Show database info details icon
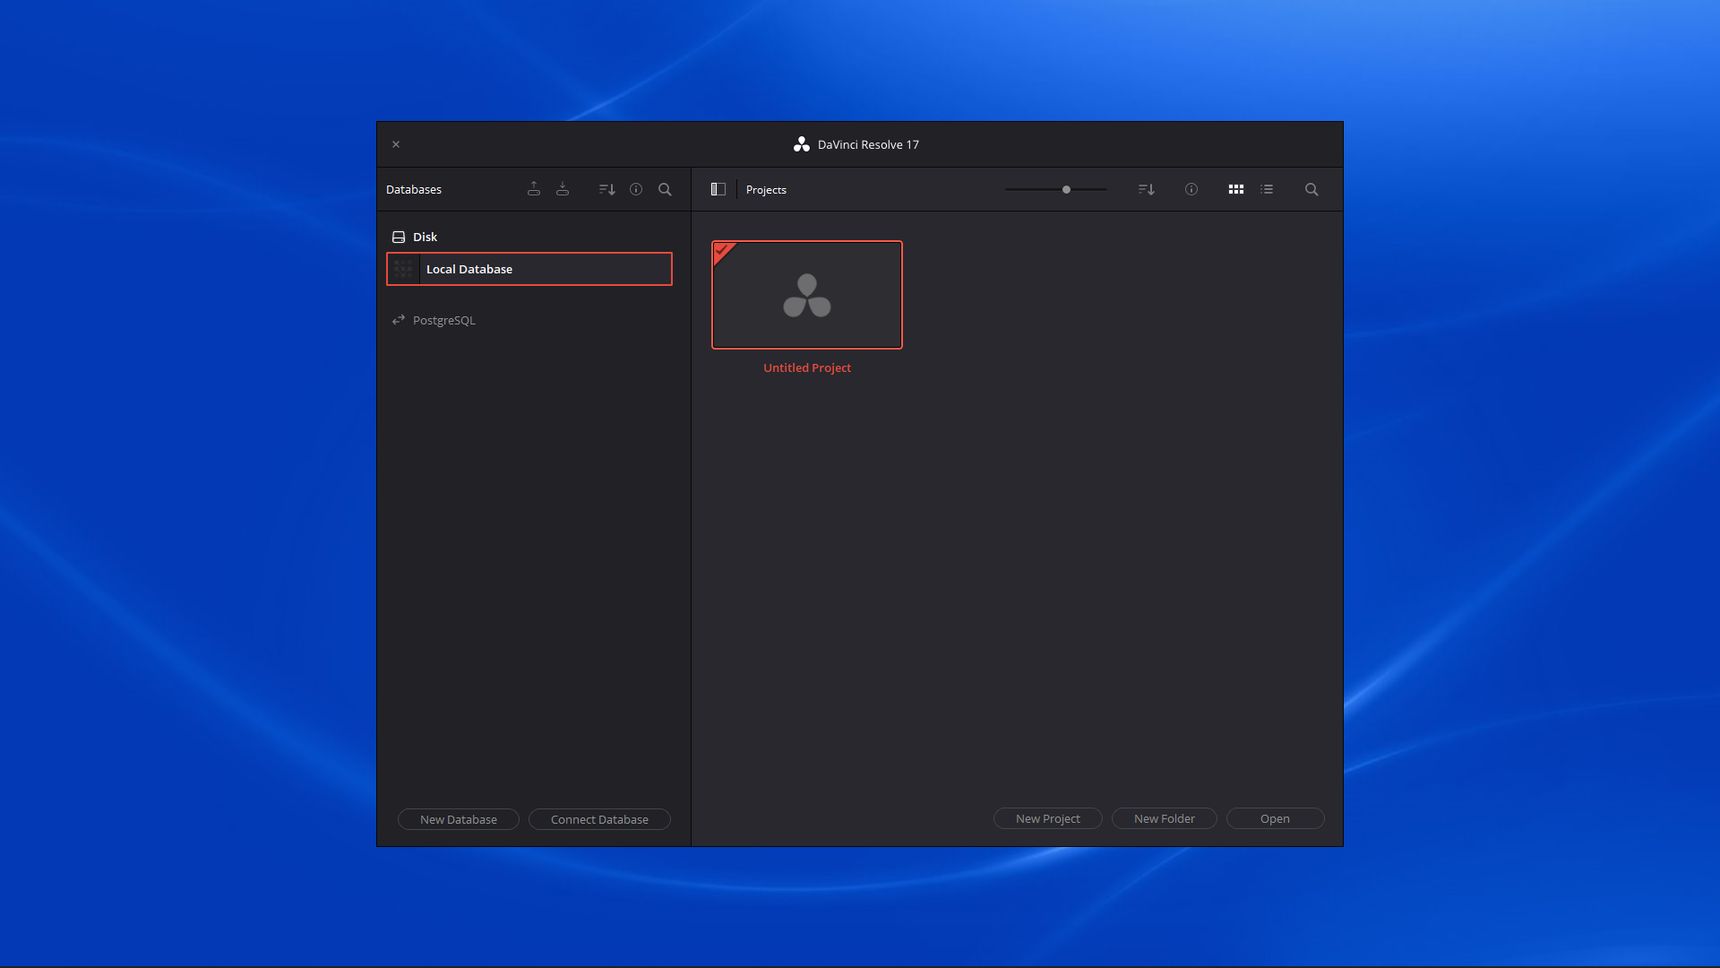The image size is (1720, 968). click(636, 189)
